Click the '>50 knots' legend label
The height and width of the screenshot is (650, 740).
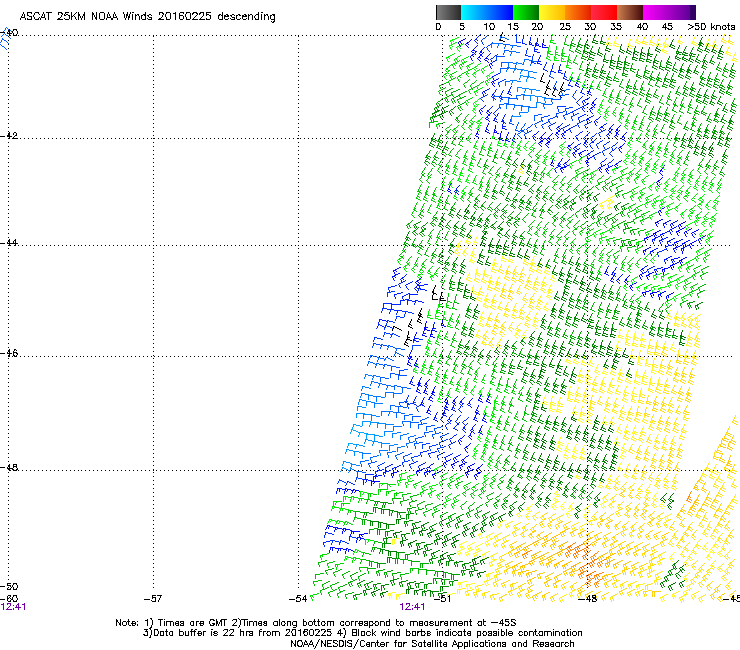[x=711, y=27]
